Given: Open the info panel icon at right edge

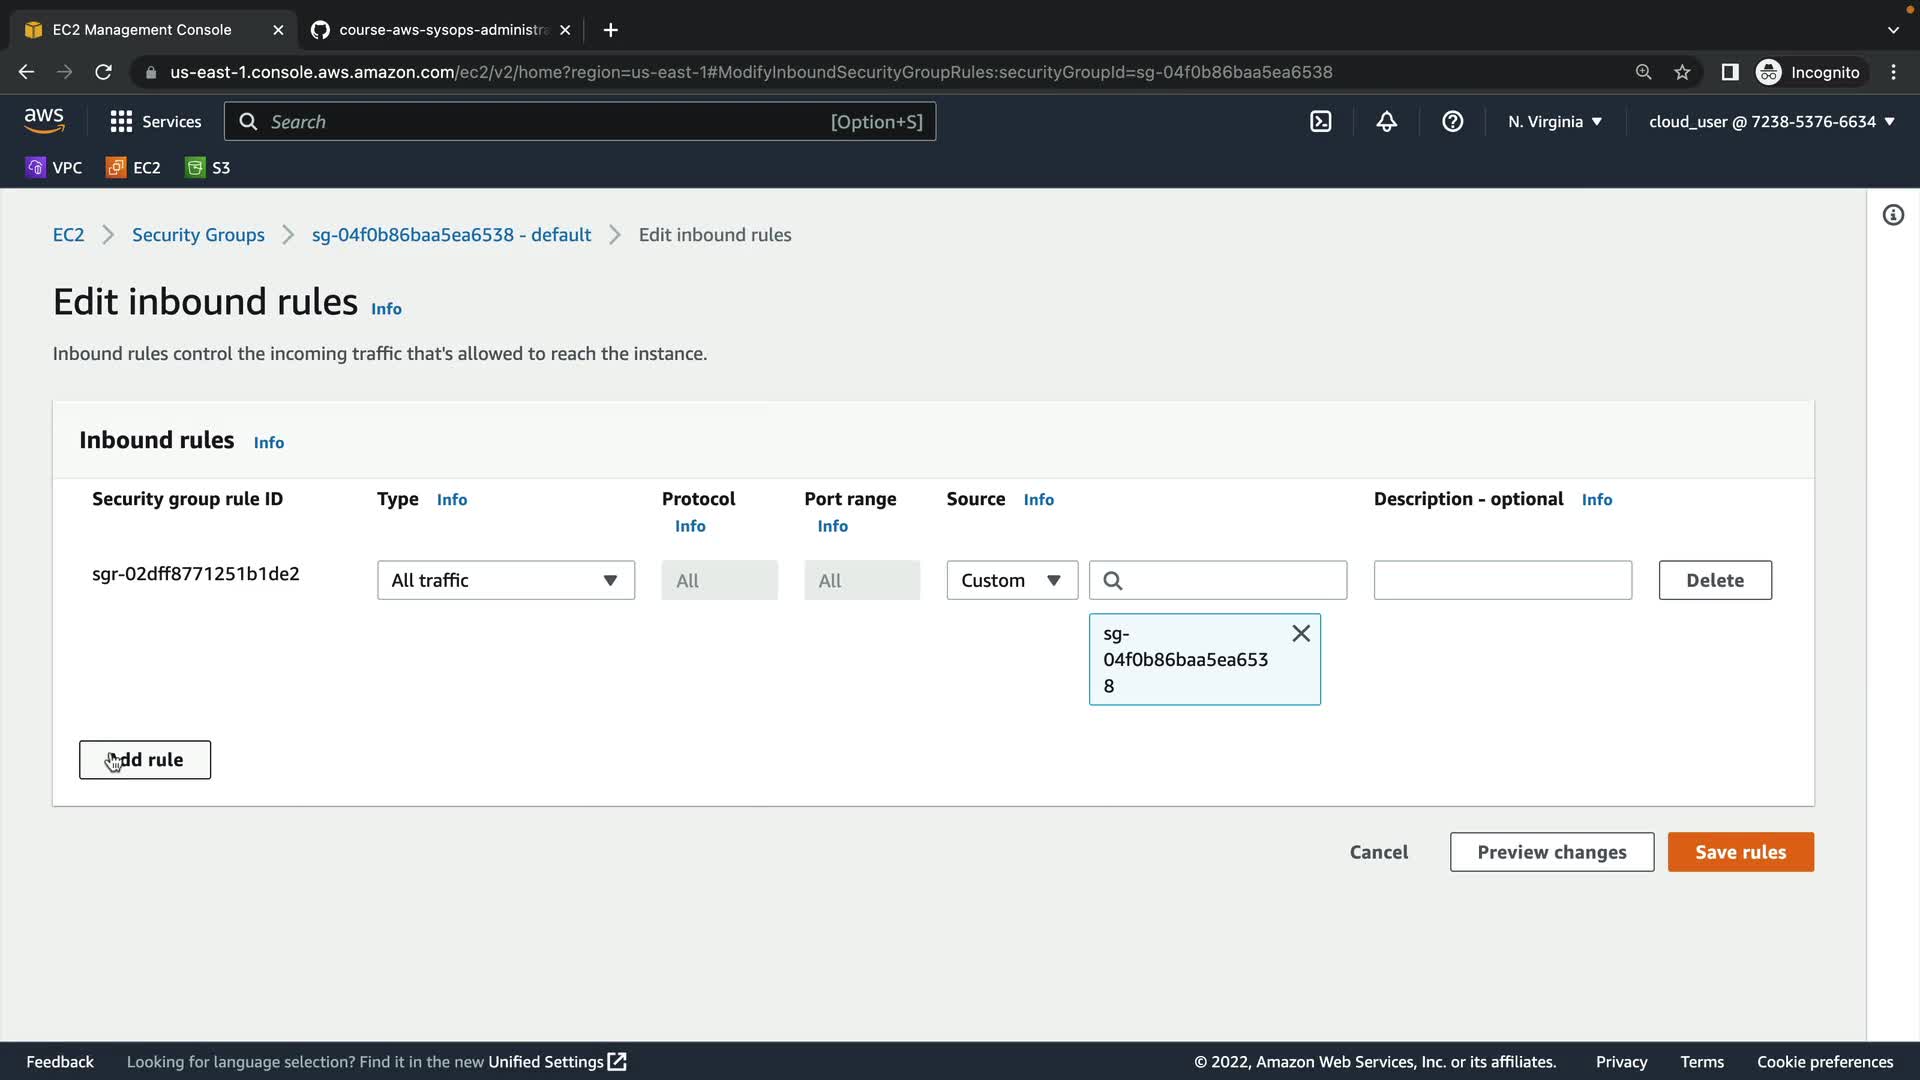Looking at the screenshot, I should 1892,215.
